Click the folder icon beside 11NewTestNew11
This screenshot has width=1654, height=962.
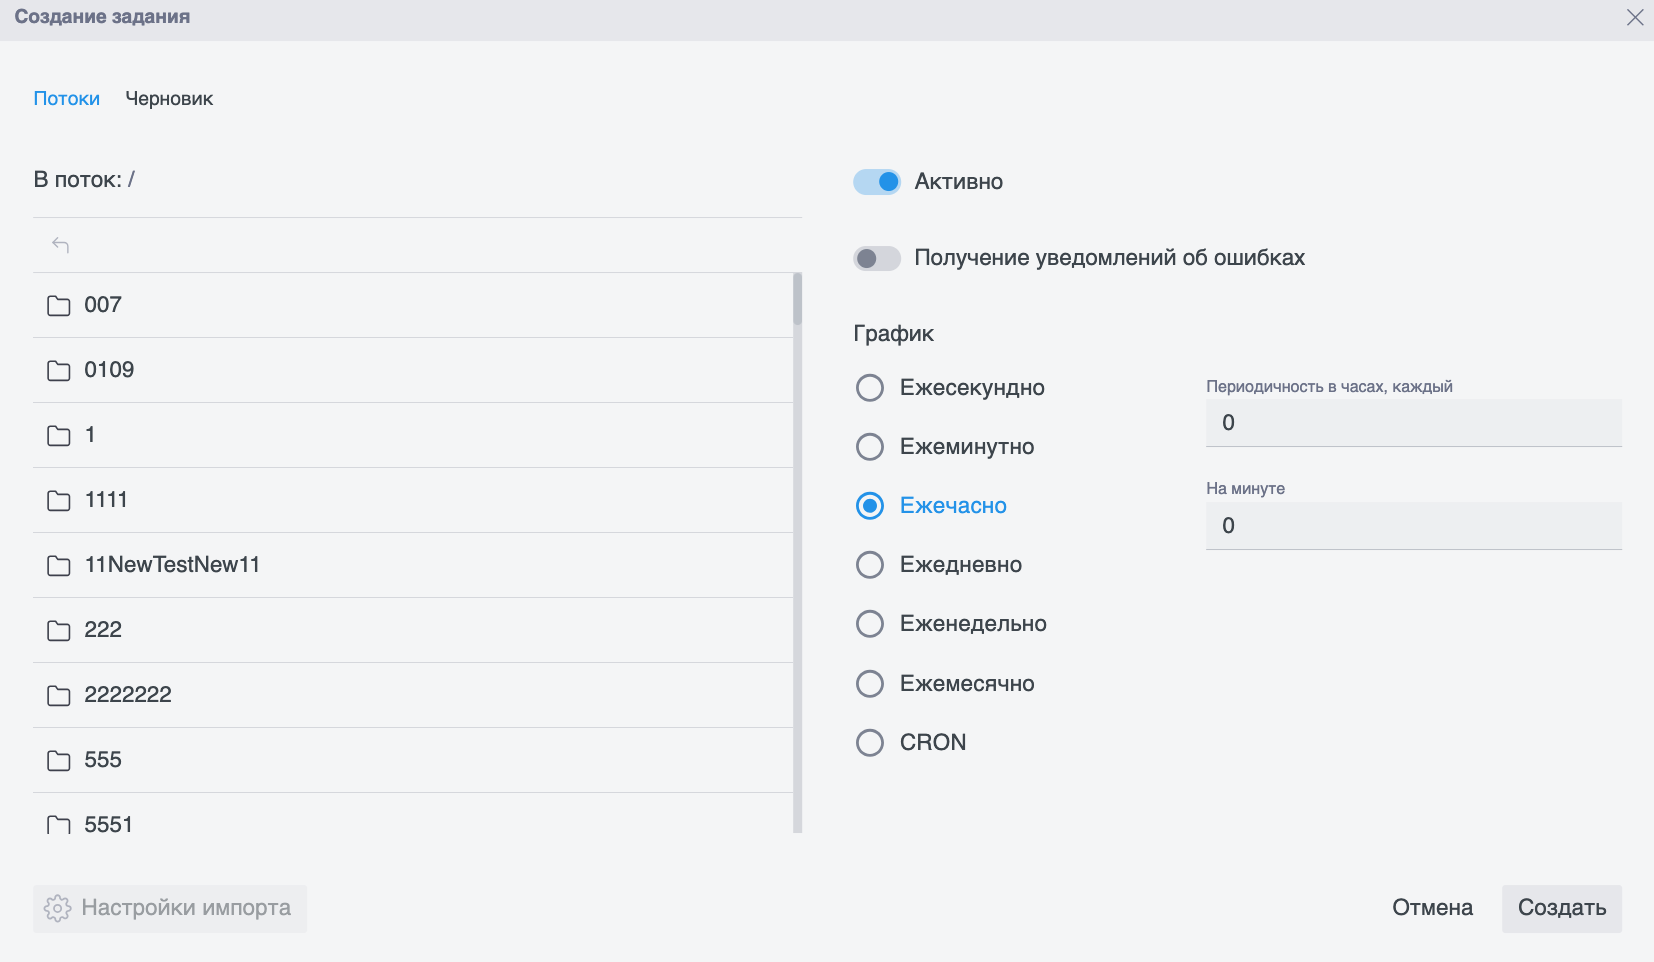click(59, 565)
